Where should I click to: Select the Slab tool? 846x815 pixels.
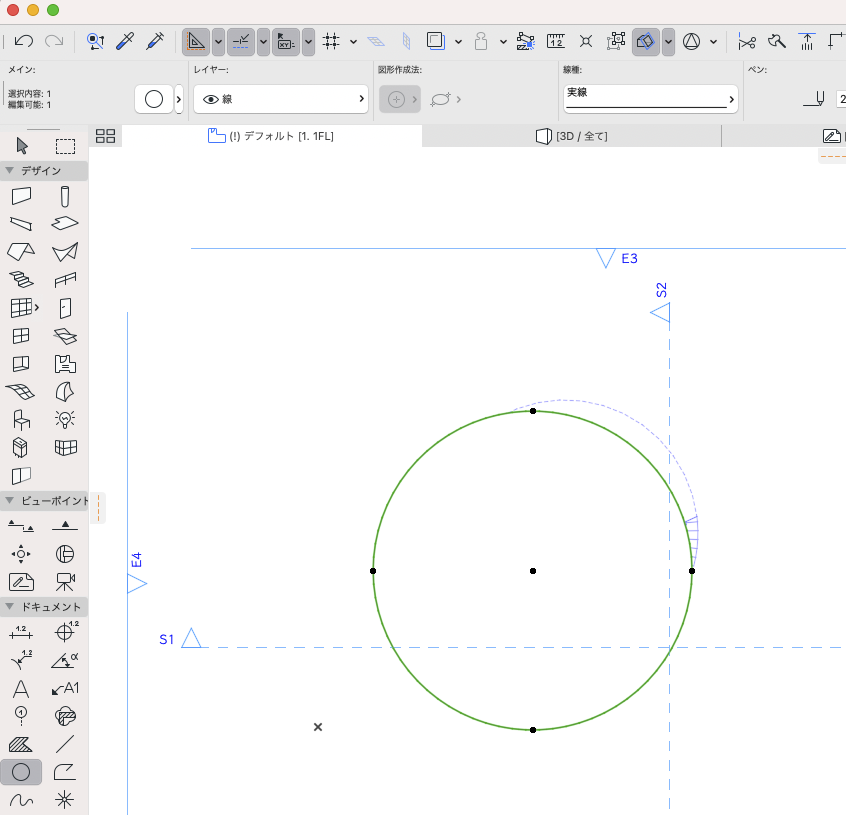[x=65, y=223]
